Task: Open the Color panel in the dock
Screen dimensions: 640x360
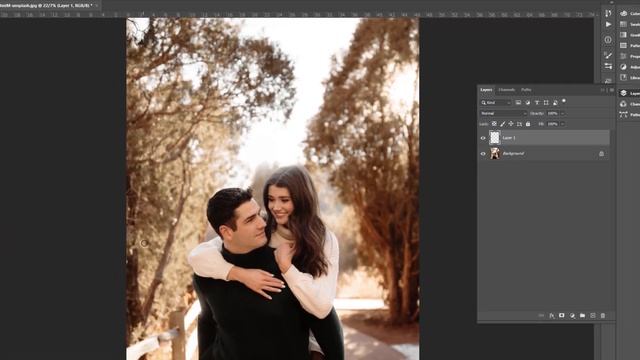Action: tap(629, 13)
